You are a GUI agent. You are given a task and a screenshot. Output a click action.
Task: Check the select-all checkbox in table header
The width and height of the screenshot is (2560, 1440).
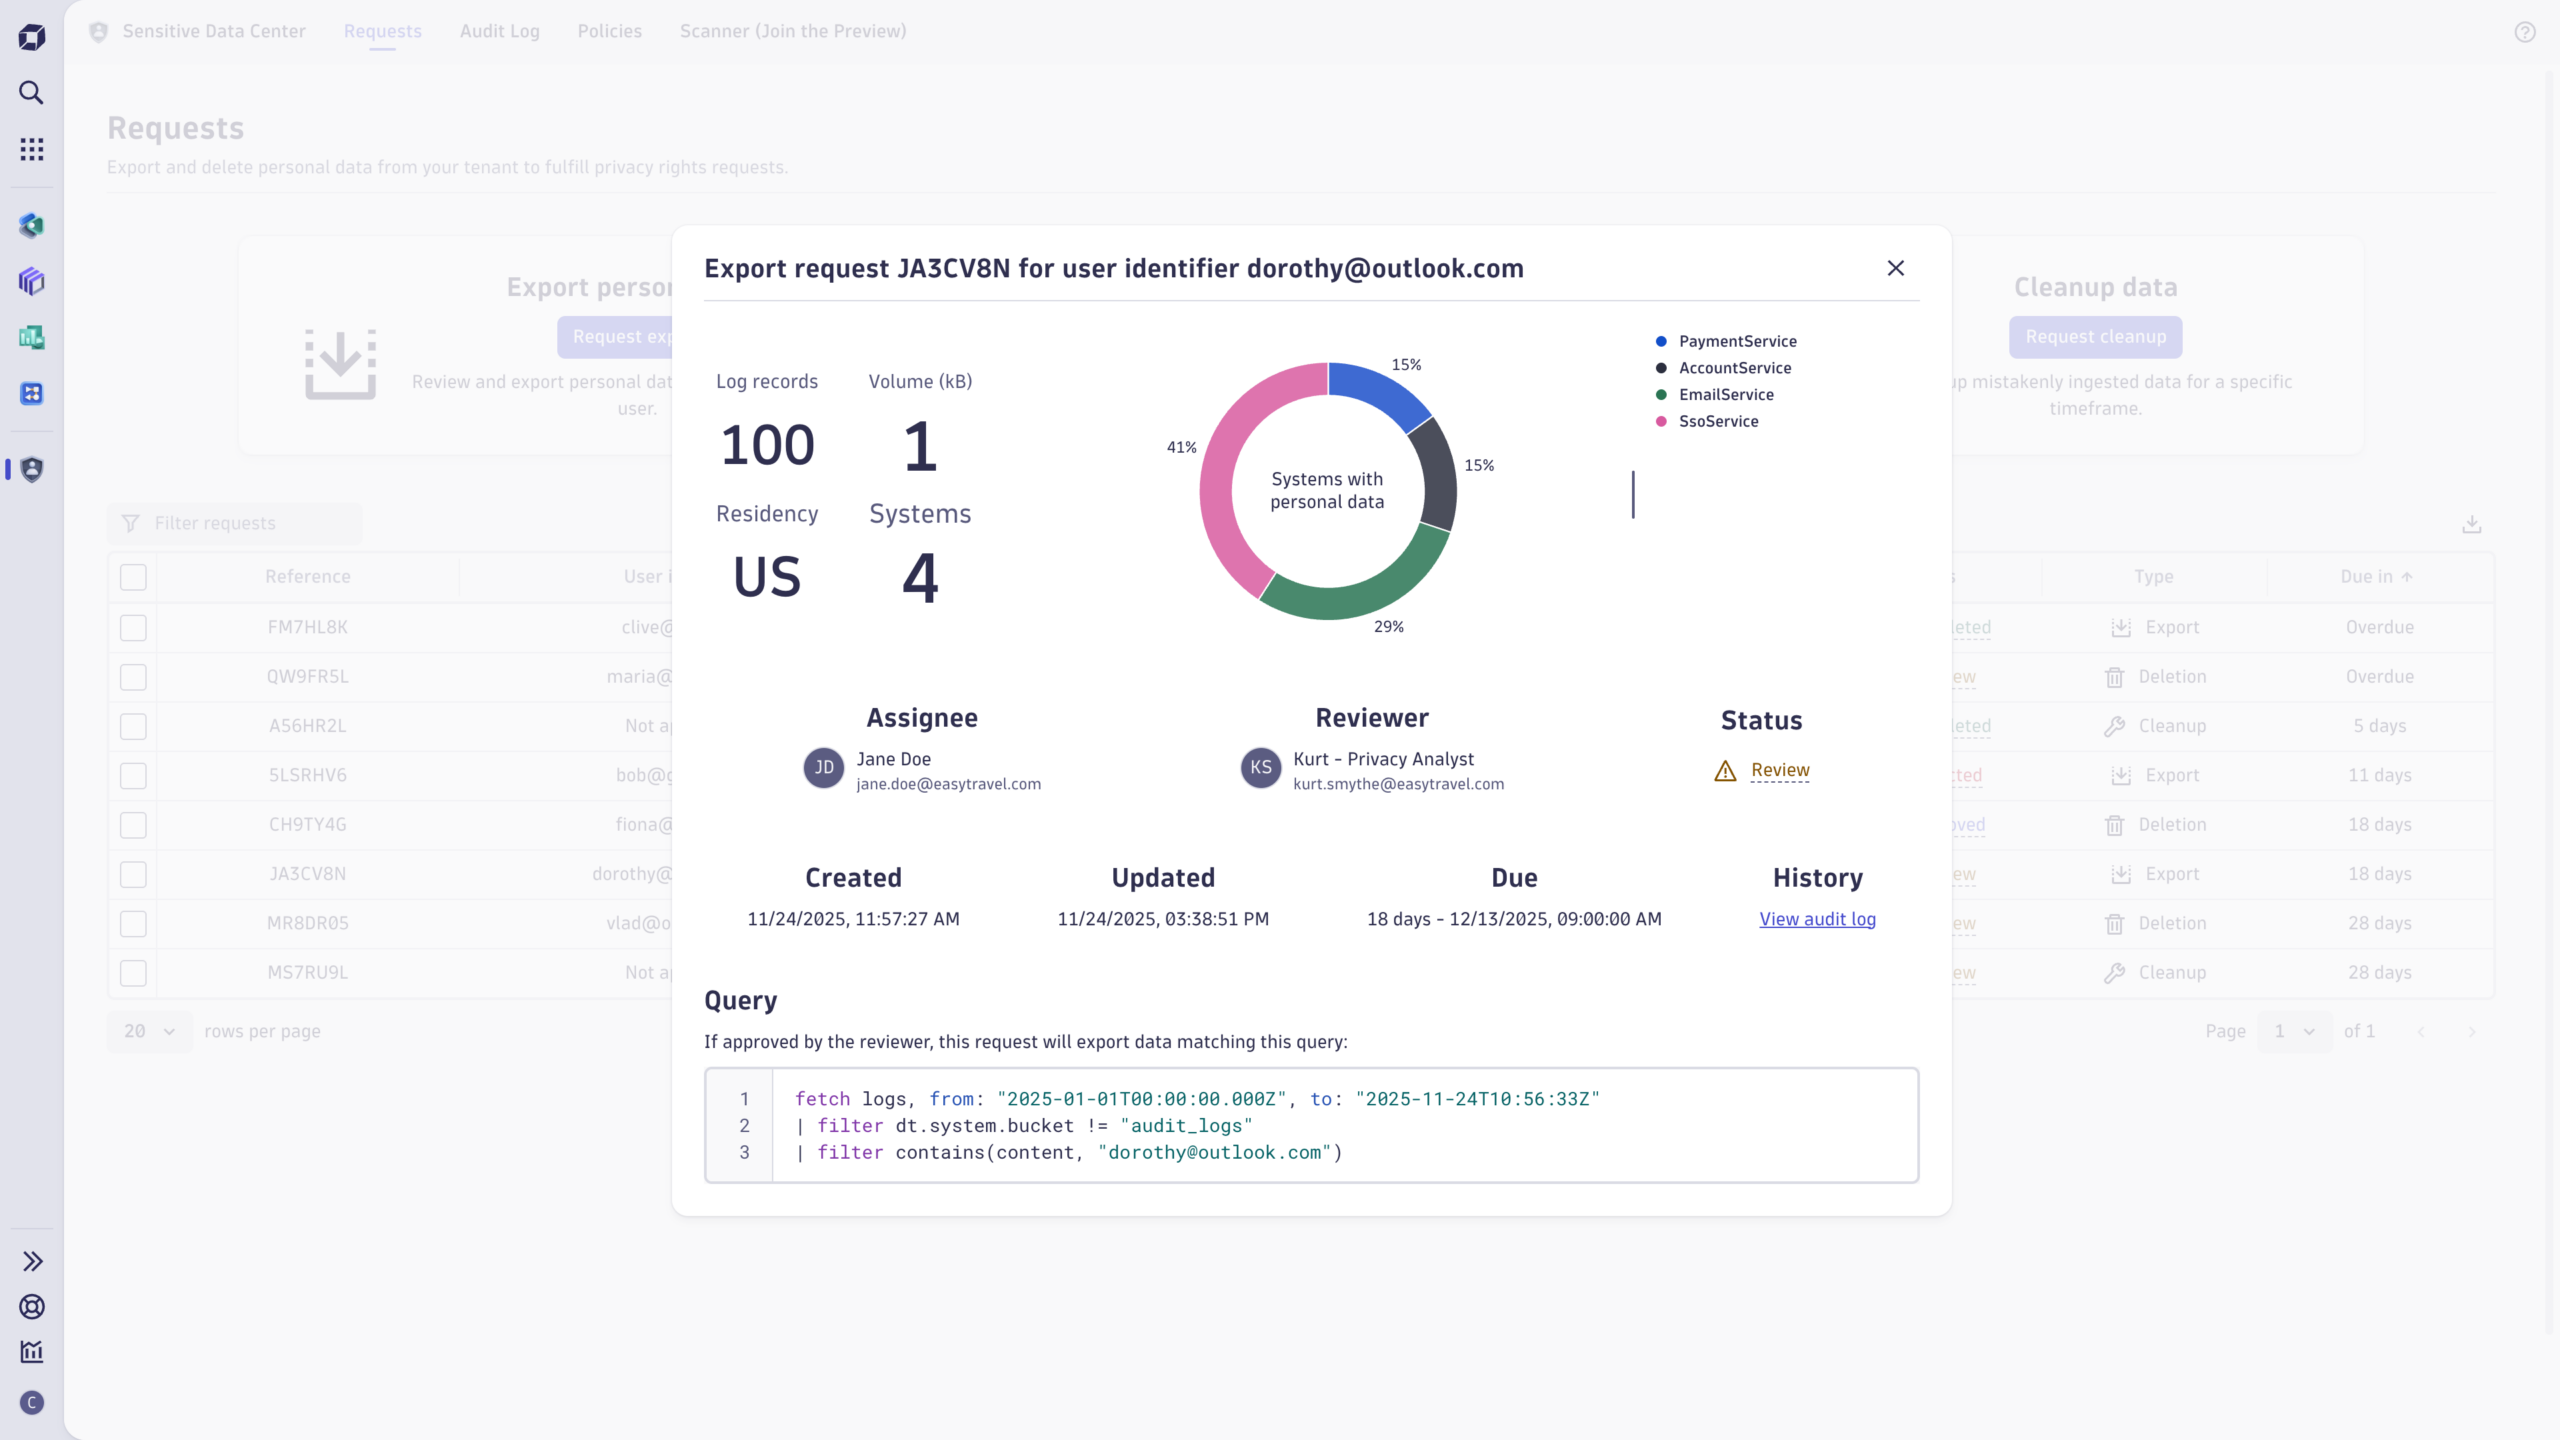pyautogui.click(x=133, y=577)
